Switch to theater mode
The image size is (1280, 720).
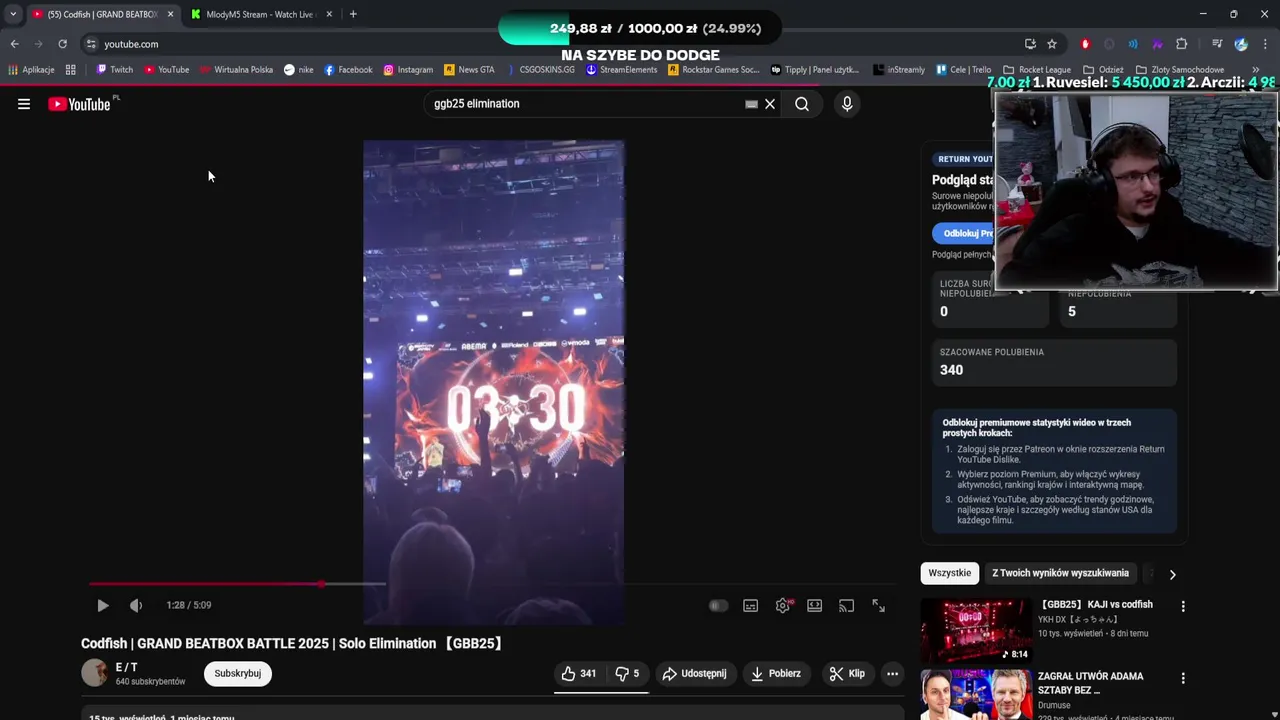coord(815,605)
